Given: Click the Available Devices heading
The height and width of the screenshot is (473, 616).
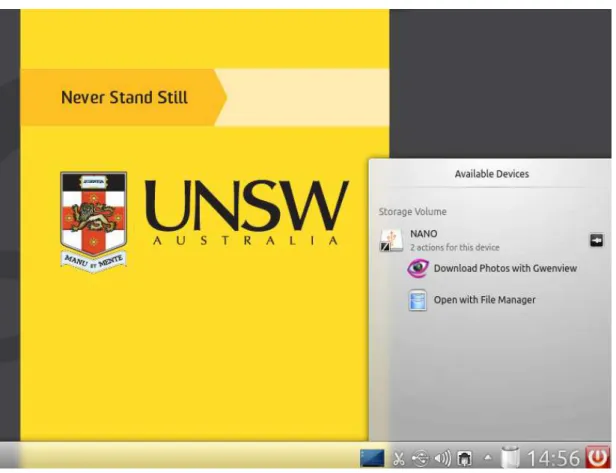Looking at the screenshot, I should point(491,174).
